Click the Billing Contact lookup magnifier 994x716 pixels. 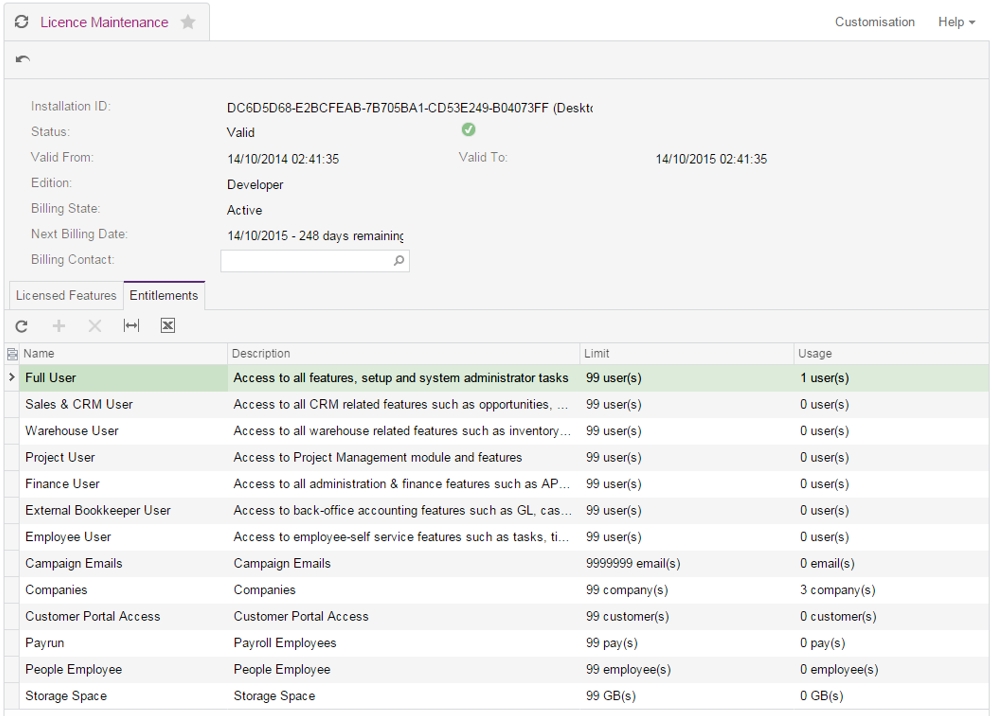coord(398,261)
